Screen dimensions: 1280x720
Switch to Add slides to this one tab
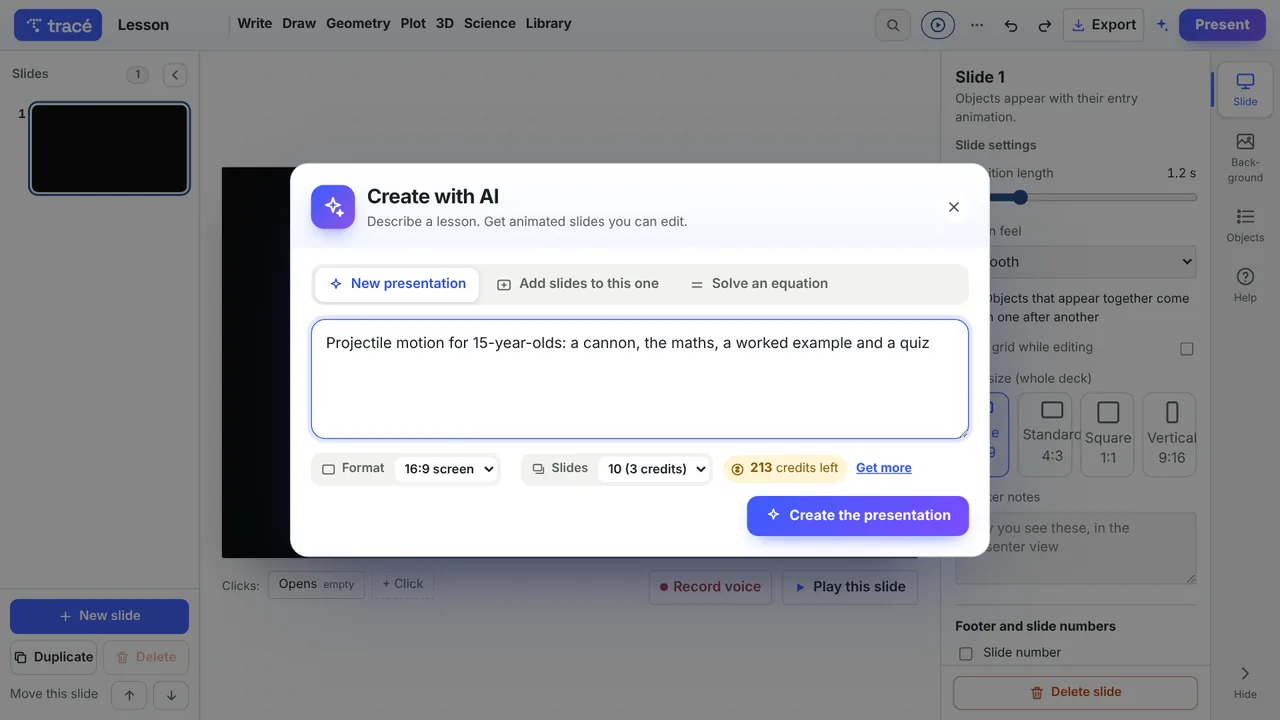point(578,284)
